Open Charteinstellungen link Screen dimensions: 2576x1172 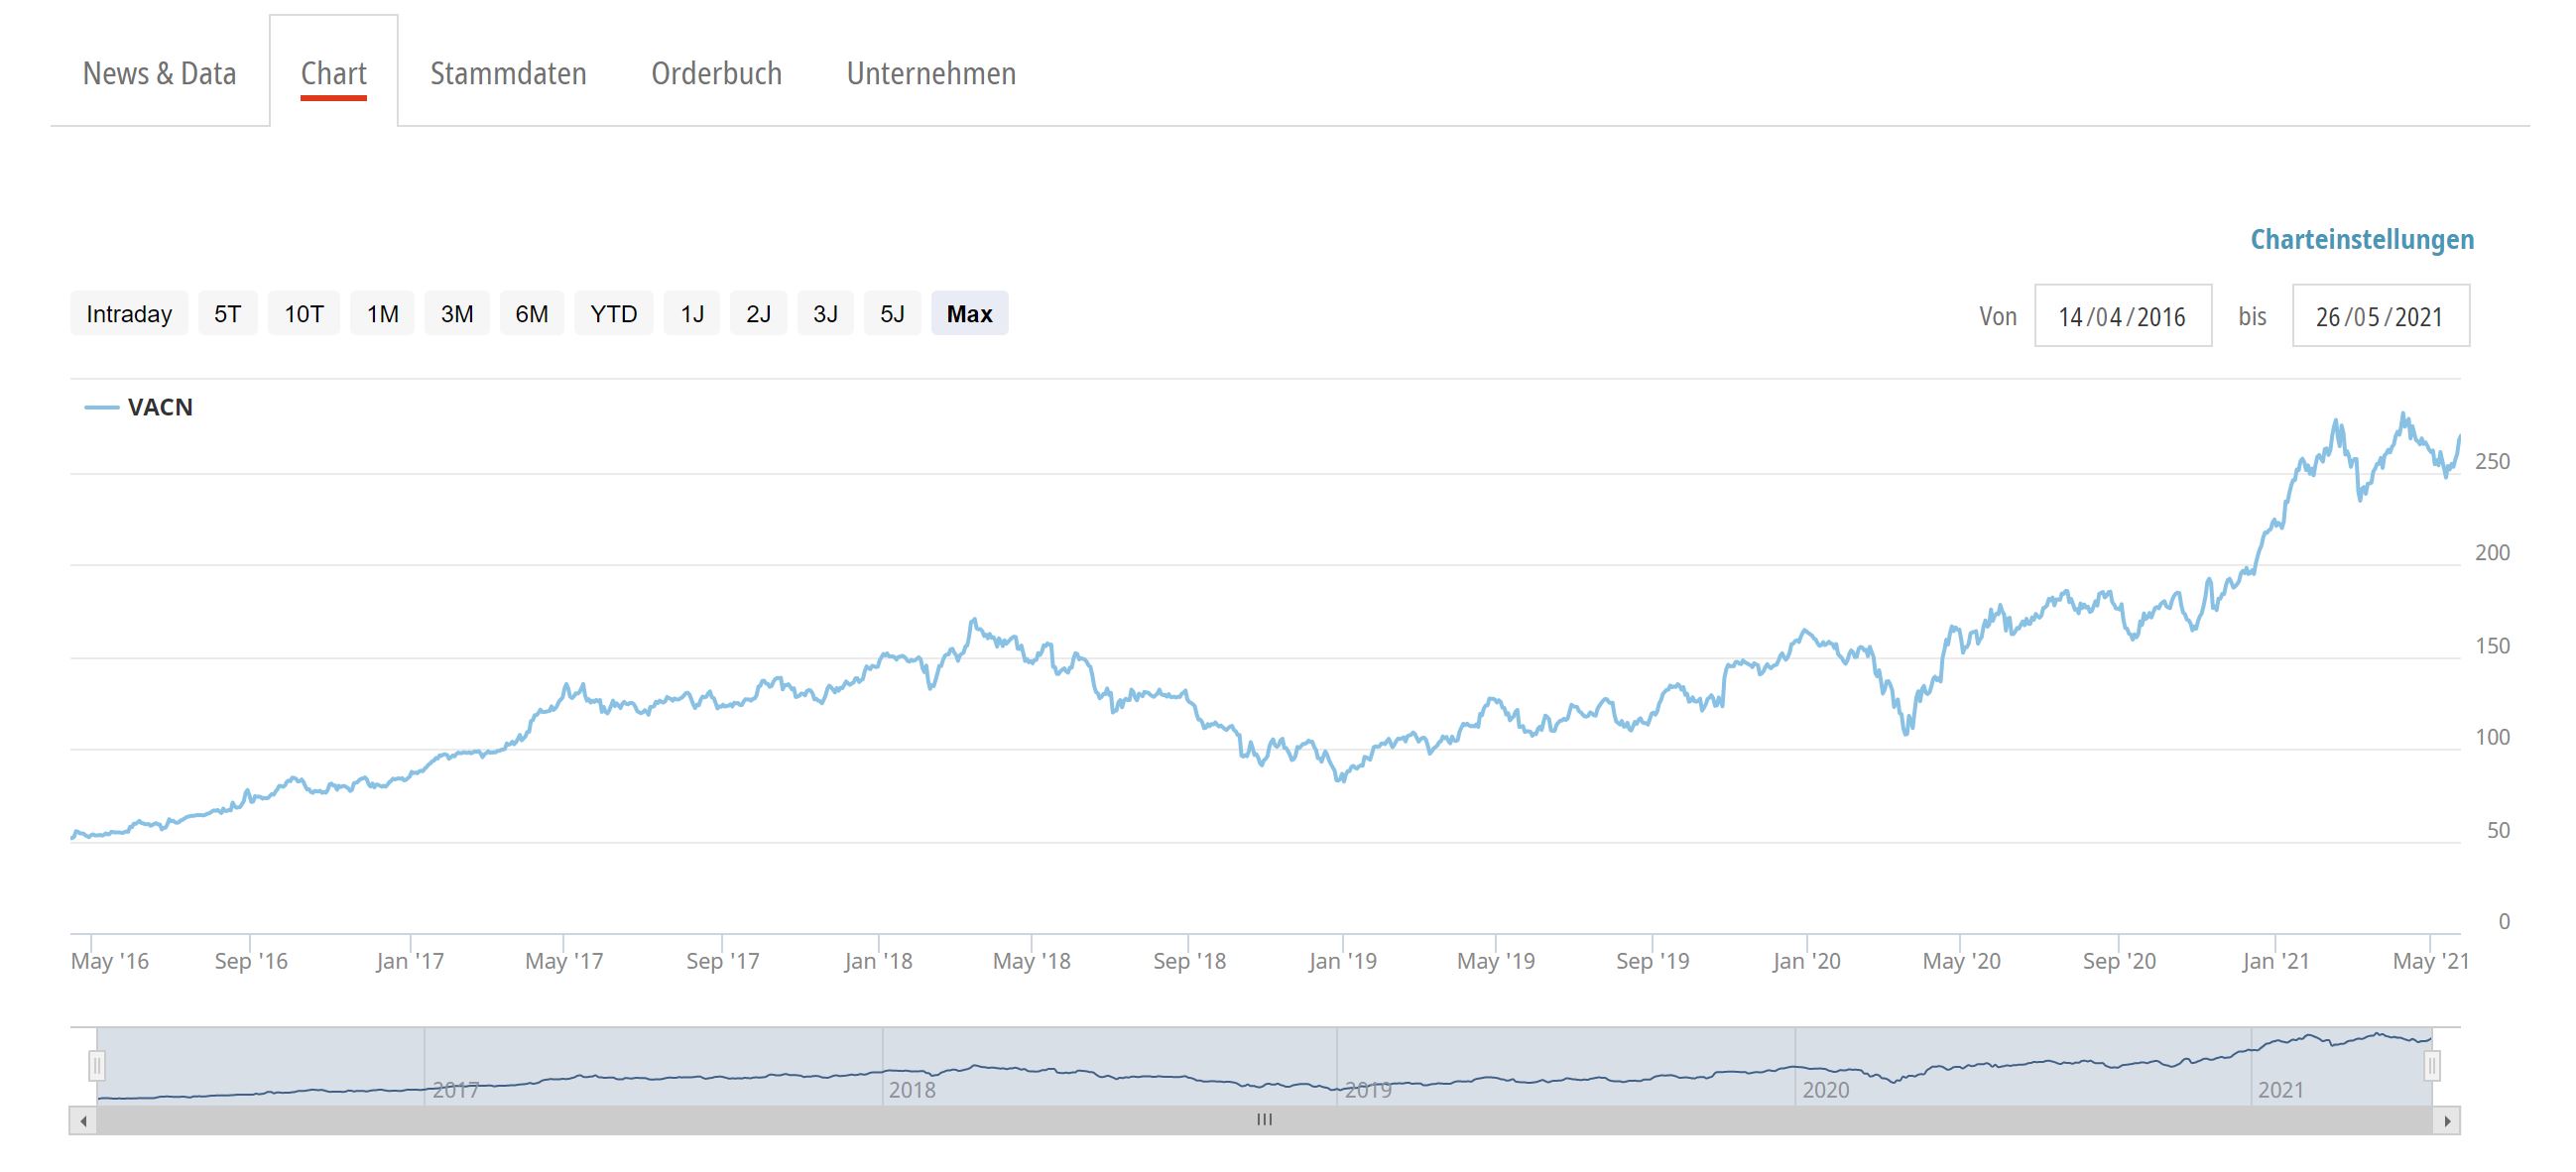click(x=2362, y=239)
